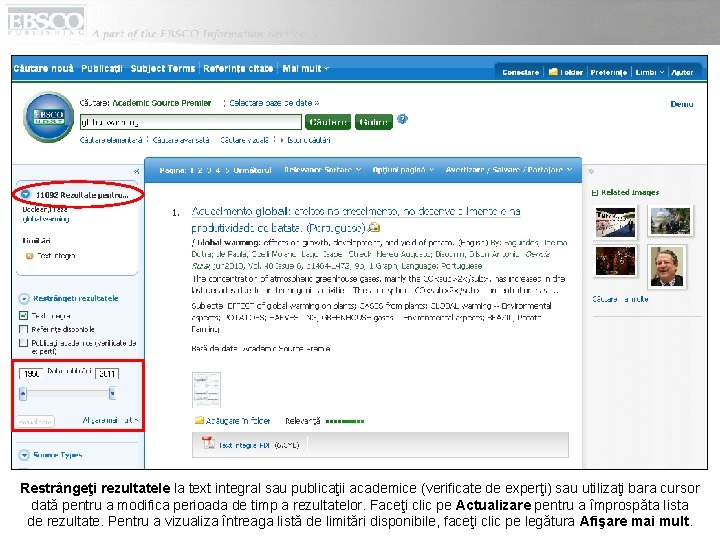Image resolution: width=720 pixels, height=540 pixels.
Task: Click the Adăugare în folder folder icon
Action: pos(199,420)
